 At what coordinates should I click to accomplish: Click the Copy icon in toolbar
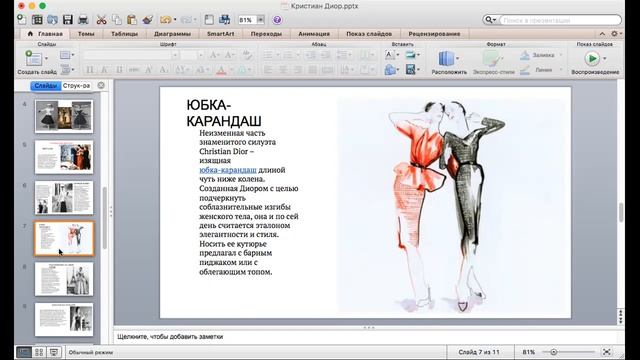[117, 20]
